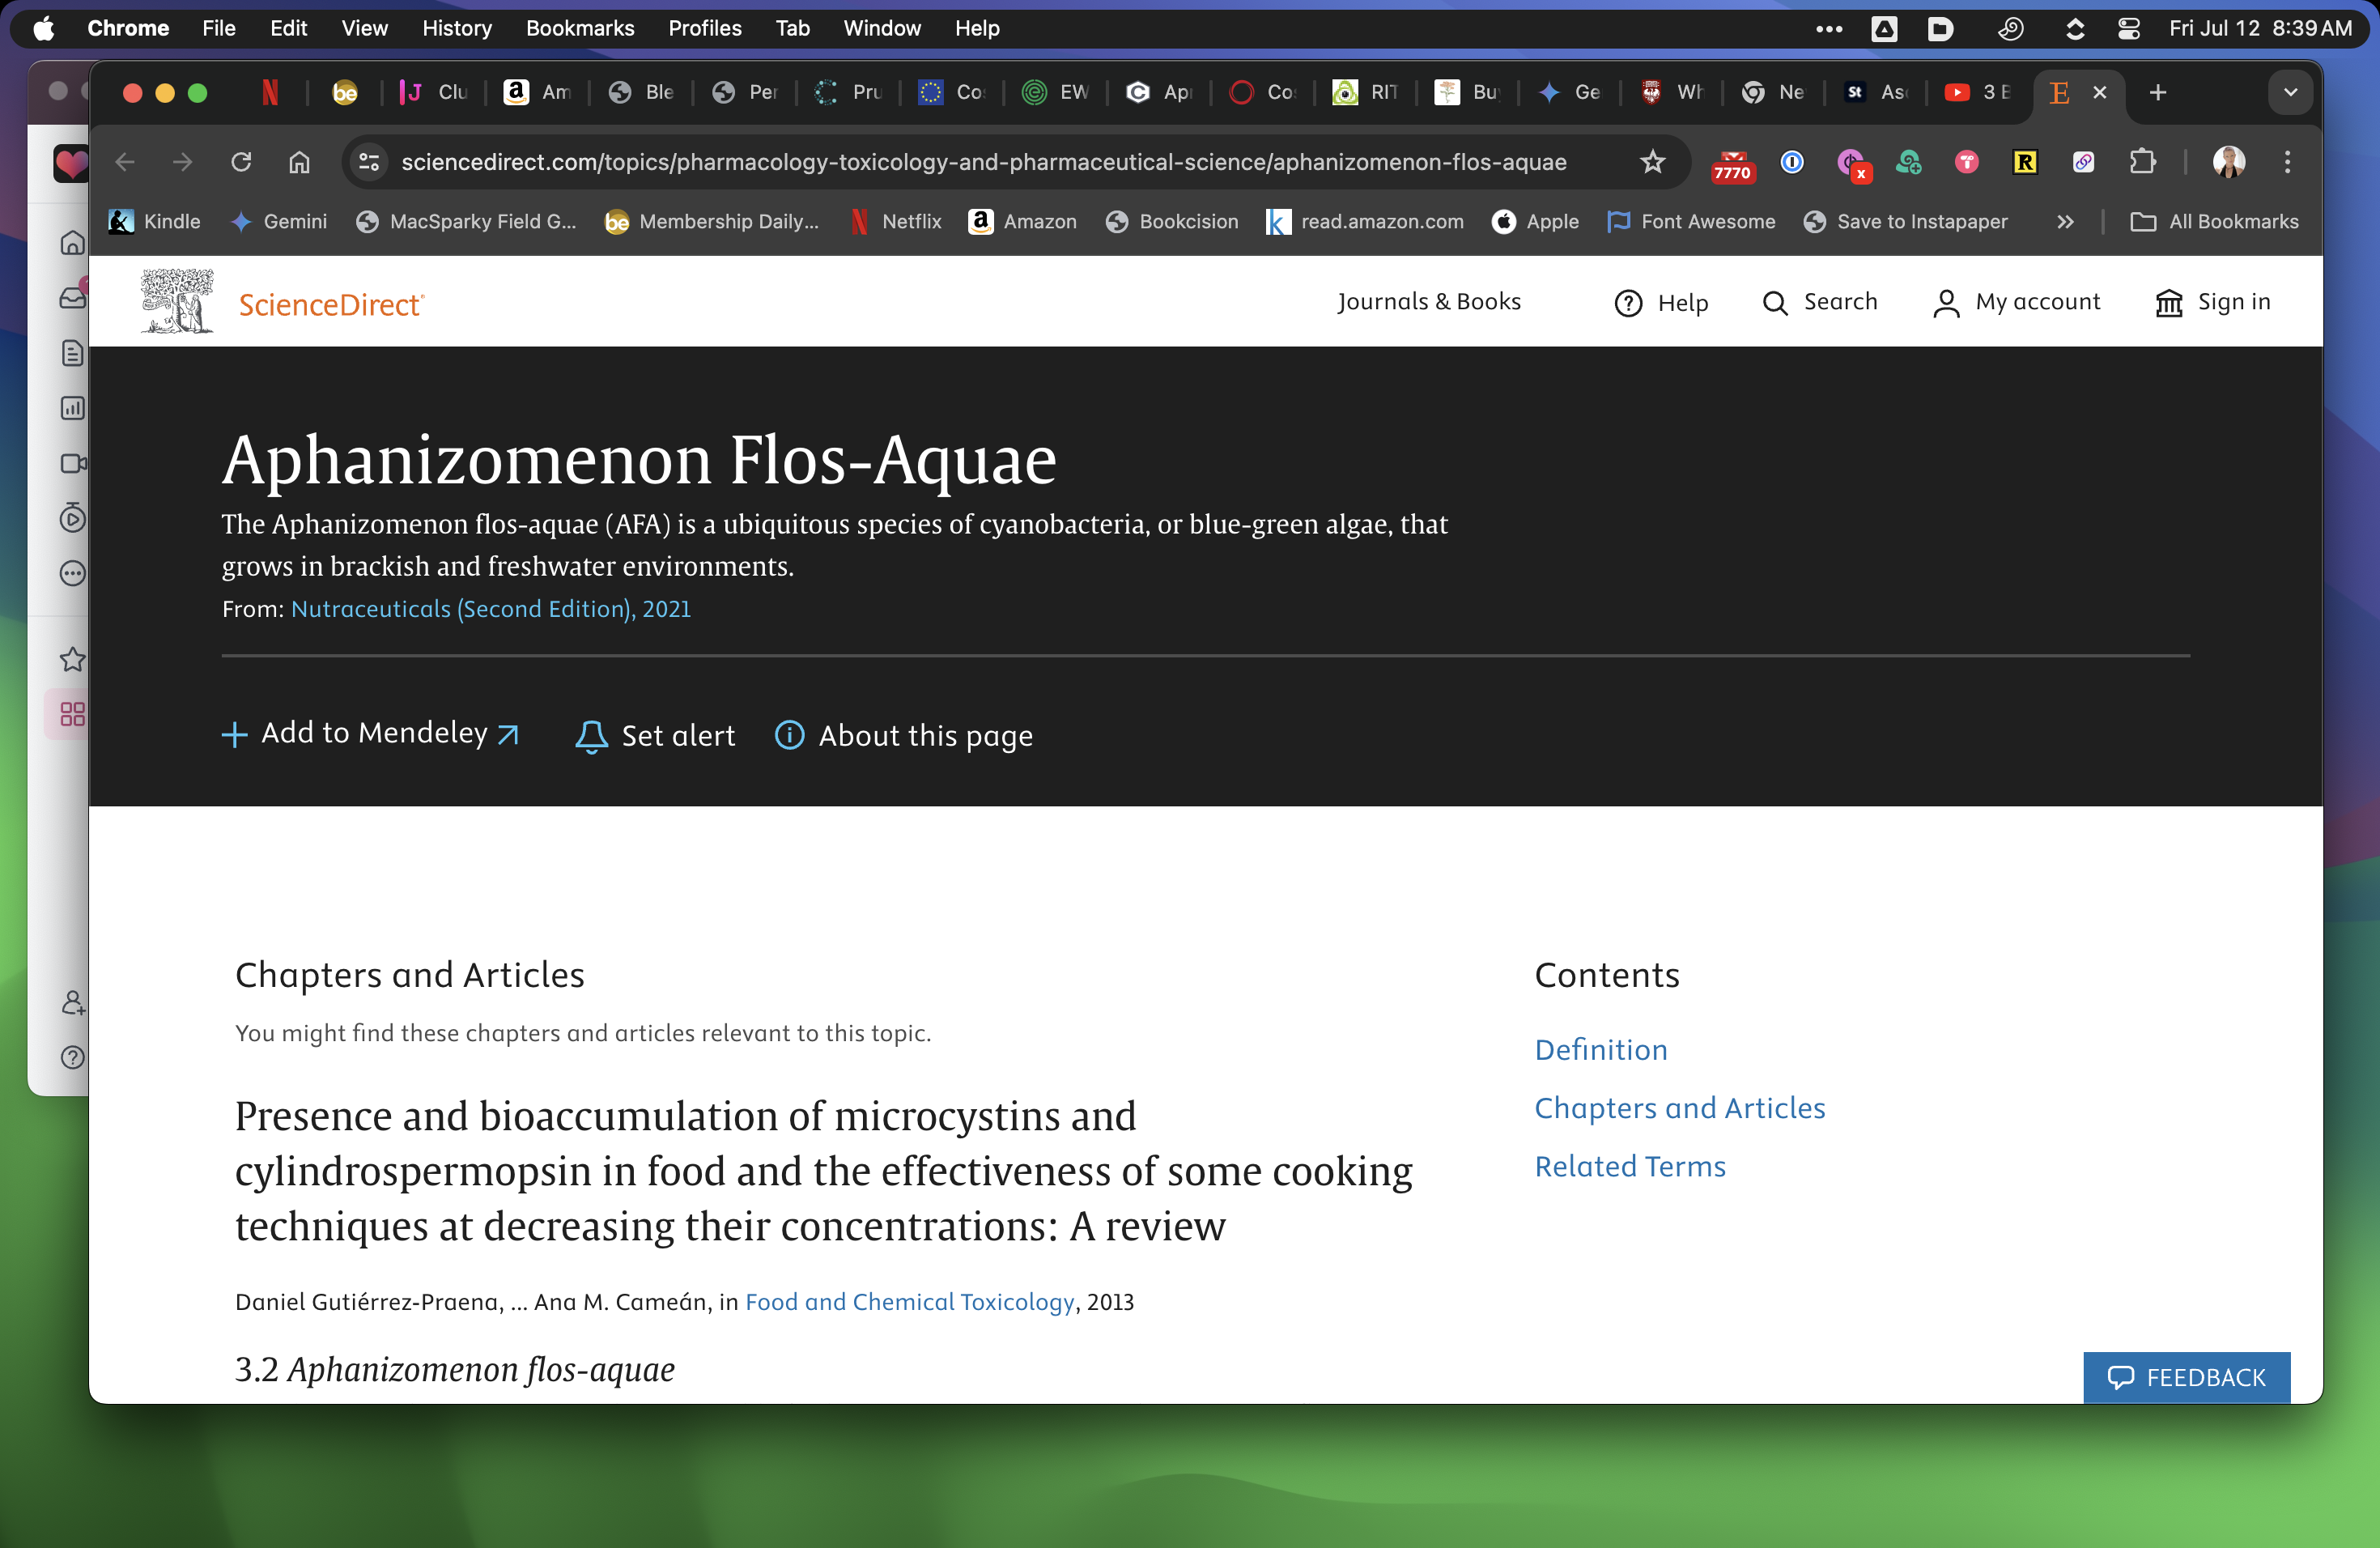Open the All Bookmarks folder
This screenshot has width=2380, height=1548.
(2214, 222)
